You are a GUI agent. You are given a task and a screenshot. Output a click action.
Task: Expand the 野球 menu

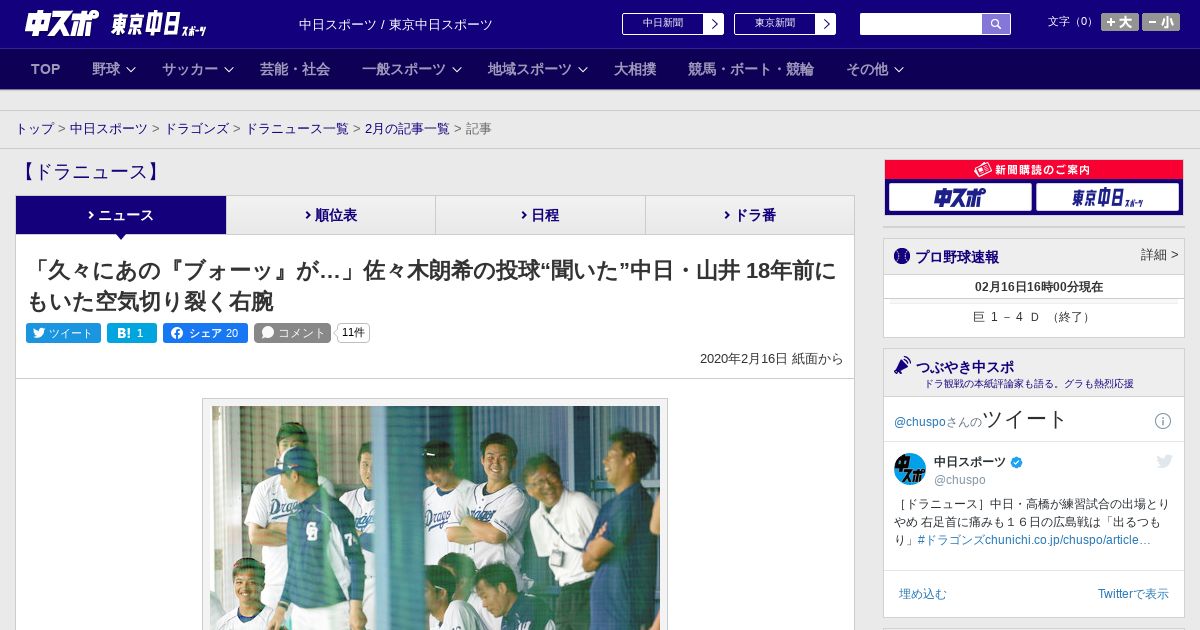(x=114, y=69)
